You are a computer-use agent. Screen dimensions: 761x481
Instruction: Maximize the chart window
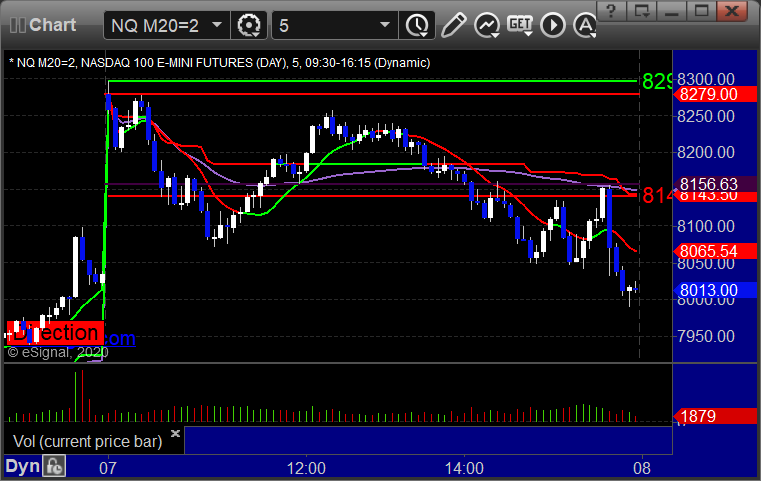(x=701, y=10)
